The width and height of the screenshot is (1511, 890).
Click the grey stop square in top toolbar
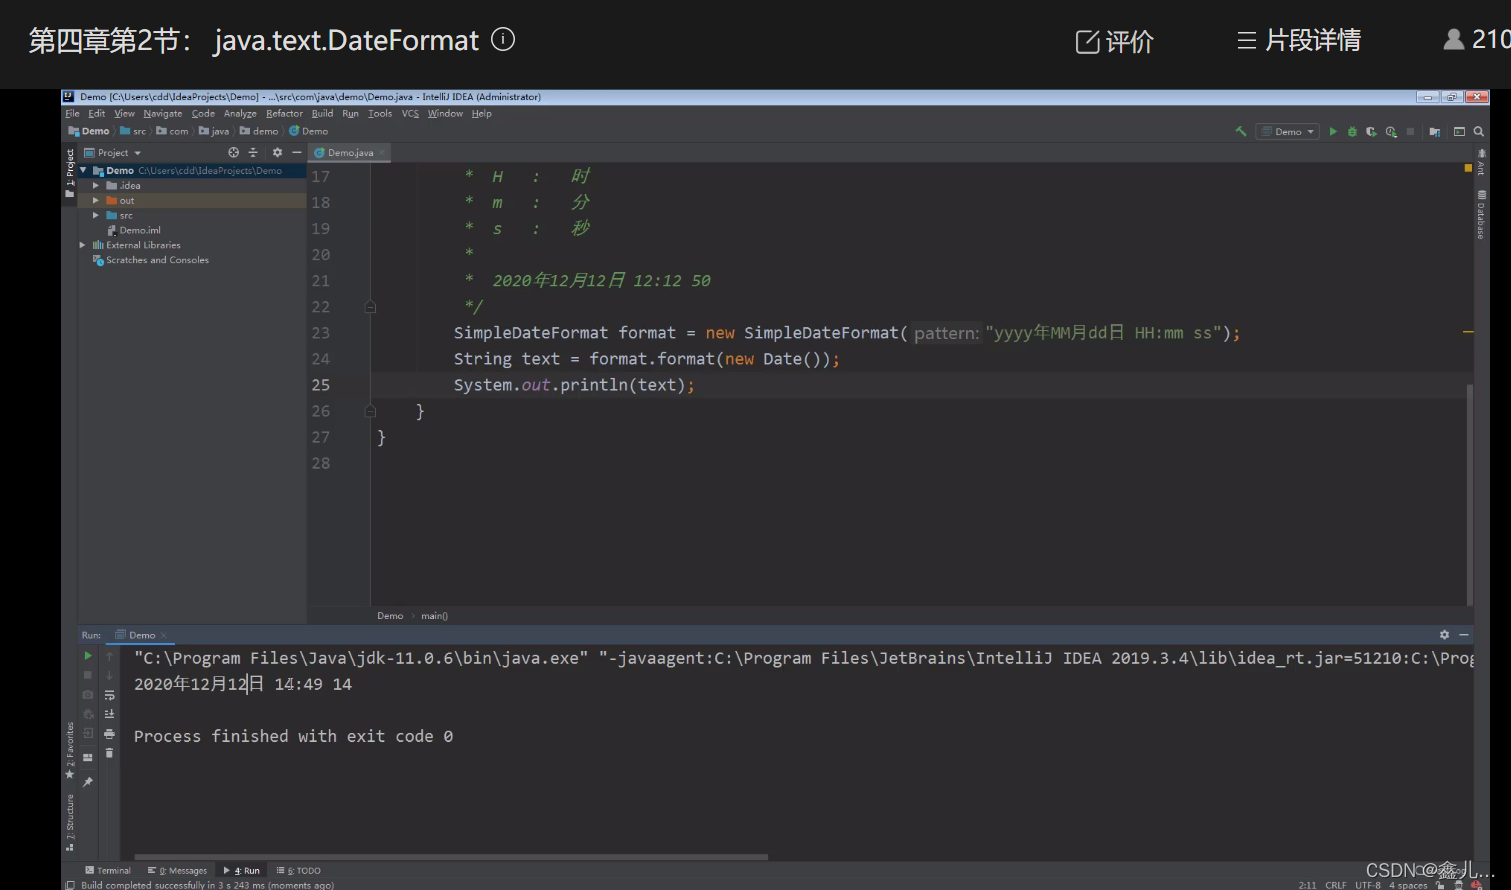[1411, 131]
